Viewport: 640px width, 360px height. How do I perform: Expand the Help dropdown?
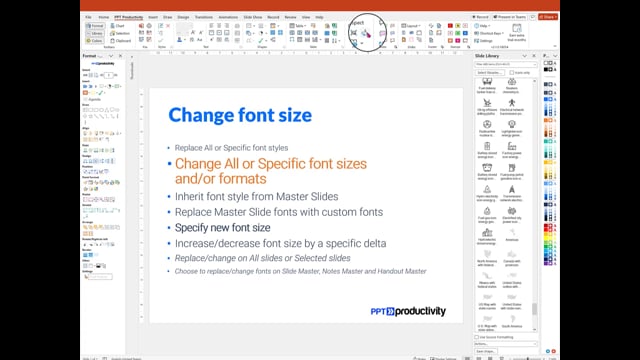coord(482,26)
